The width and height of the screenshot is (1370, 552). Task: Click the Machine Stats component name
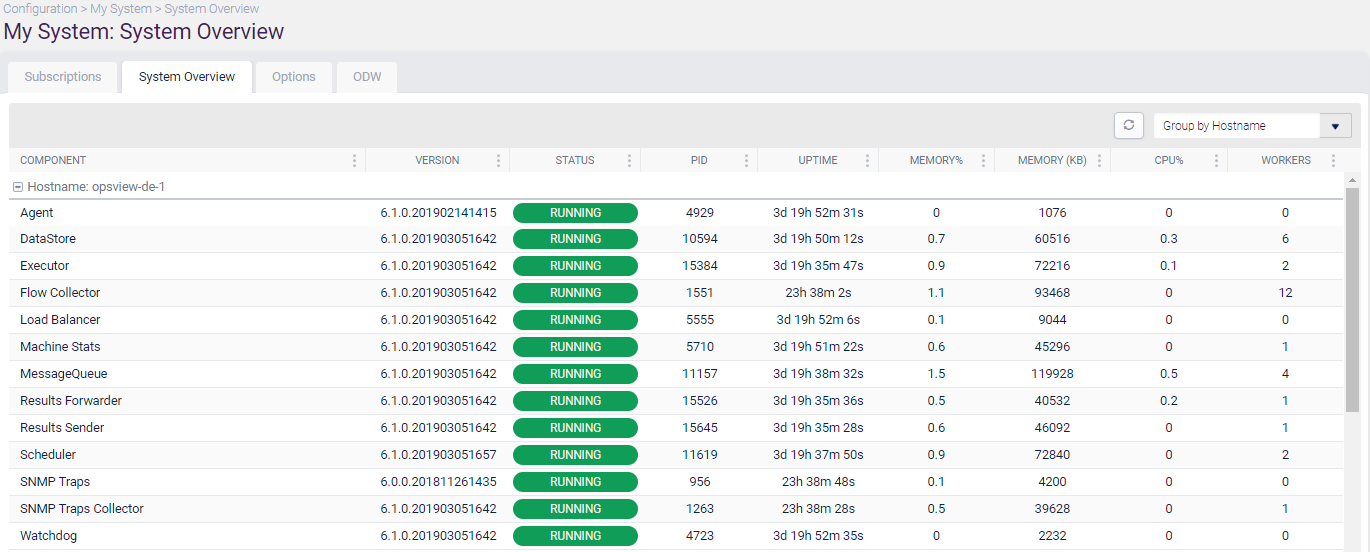60,347
